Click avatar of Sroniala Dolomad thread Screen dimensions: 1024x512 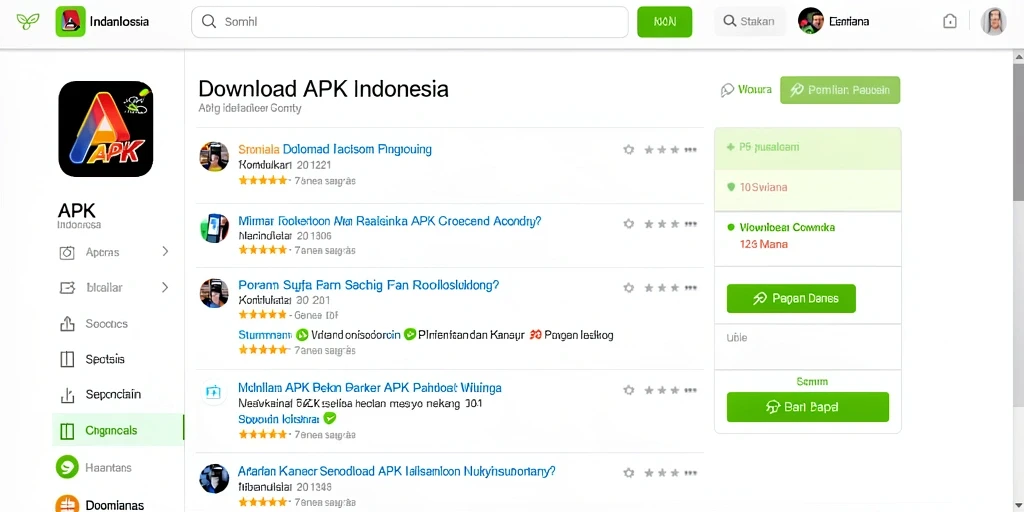(214, 157)
